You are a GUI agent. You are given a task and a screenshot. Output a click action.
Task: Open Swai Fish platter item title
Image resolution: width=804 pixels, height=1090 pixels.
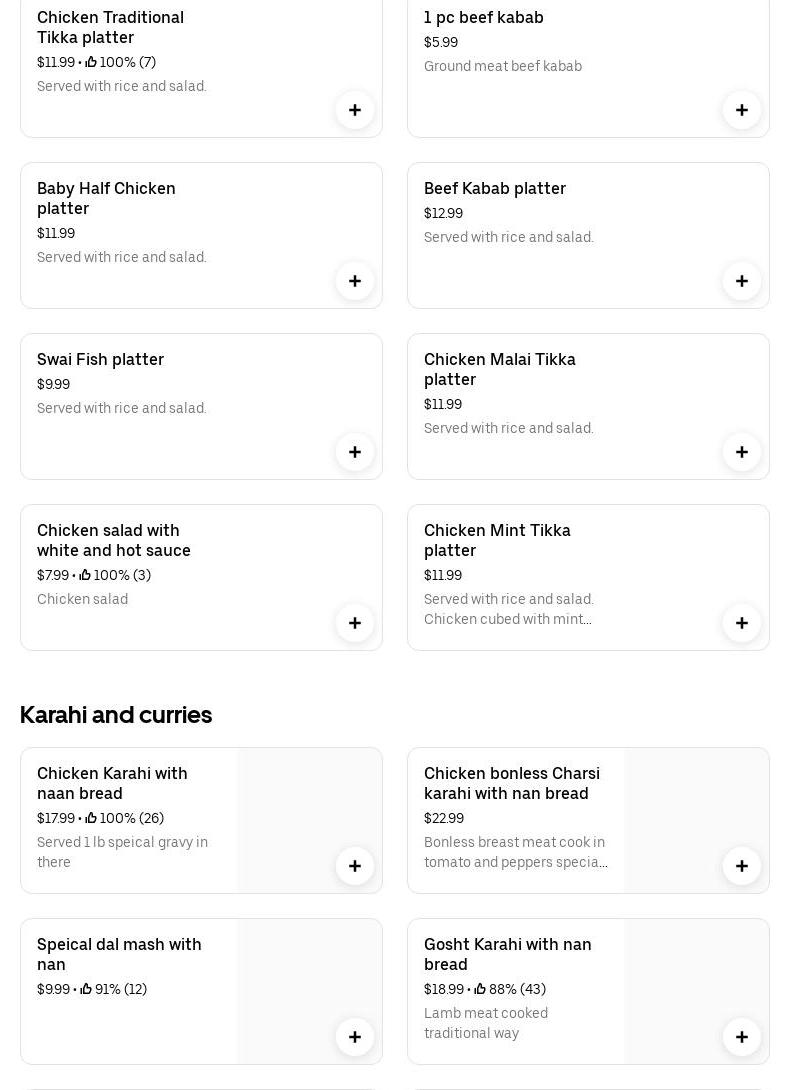point(100,359)
